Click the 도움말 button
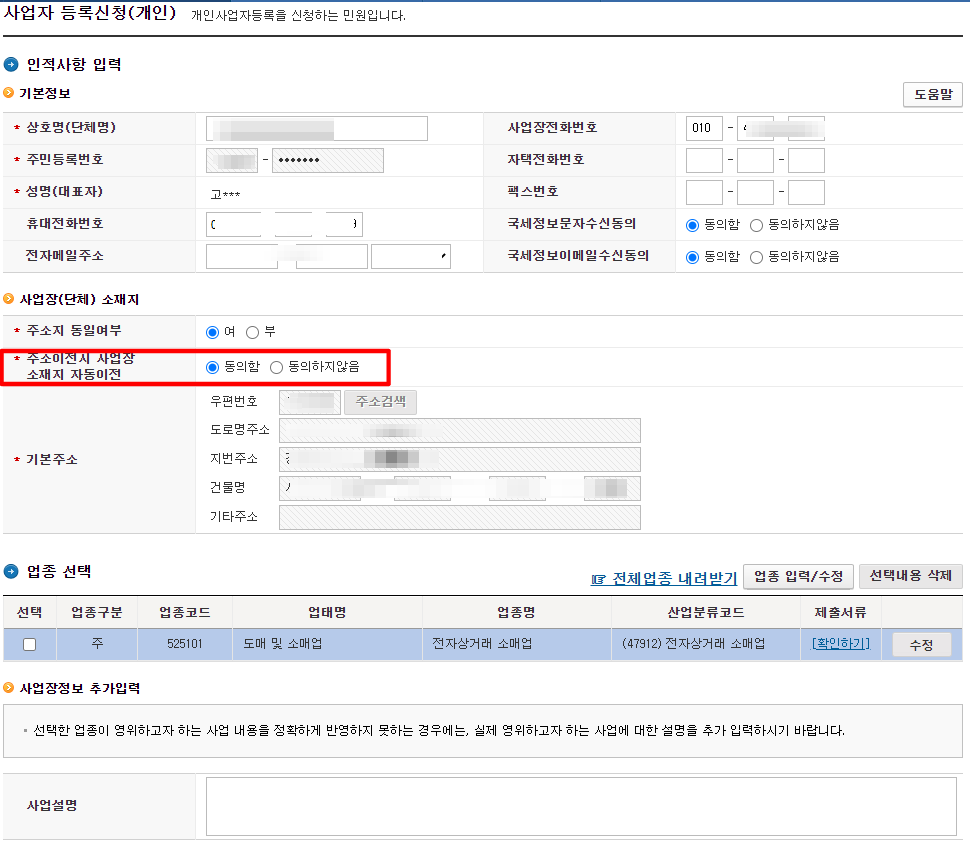 (x=932, y=95)
